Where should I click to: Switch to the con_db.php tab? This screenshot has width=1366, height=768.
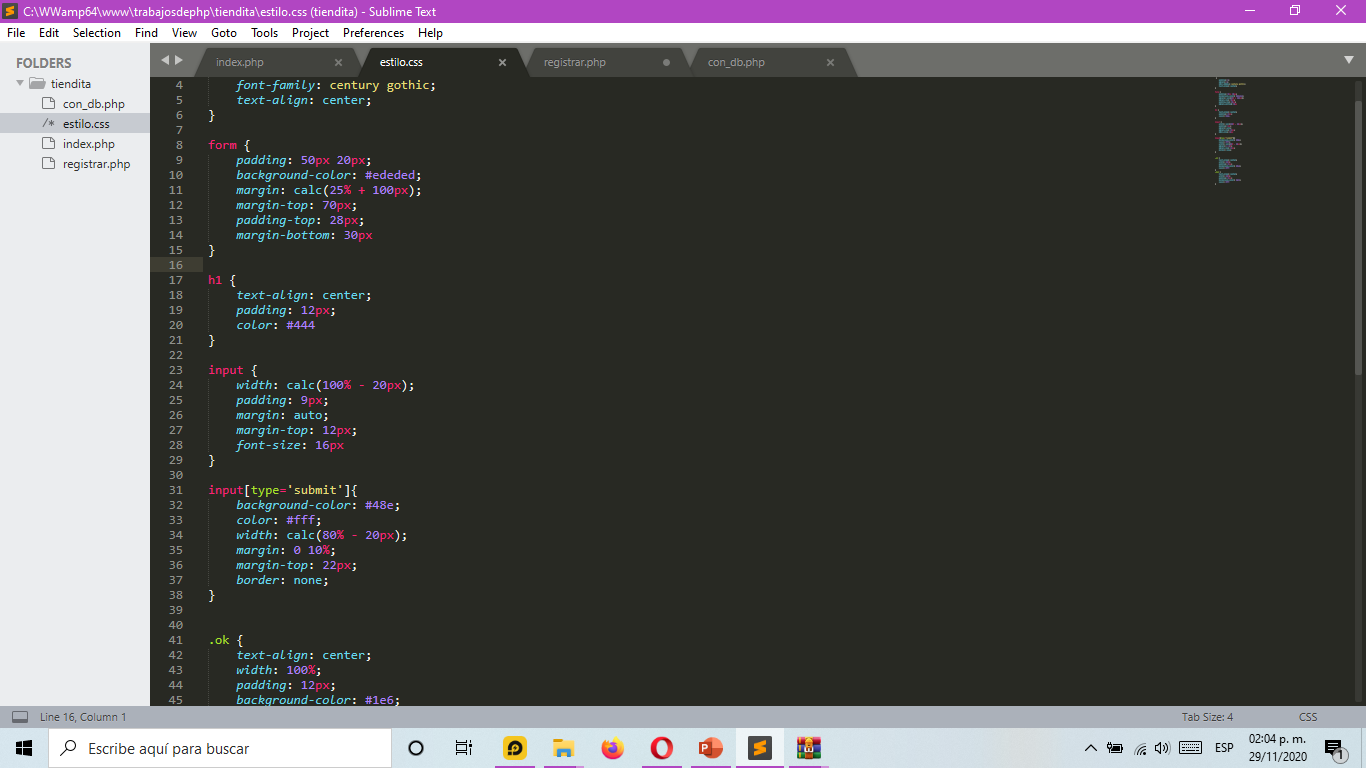coord(770,62)
